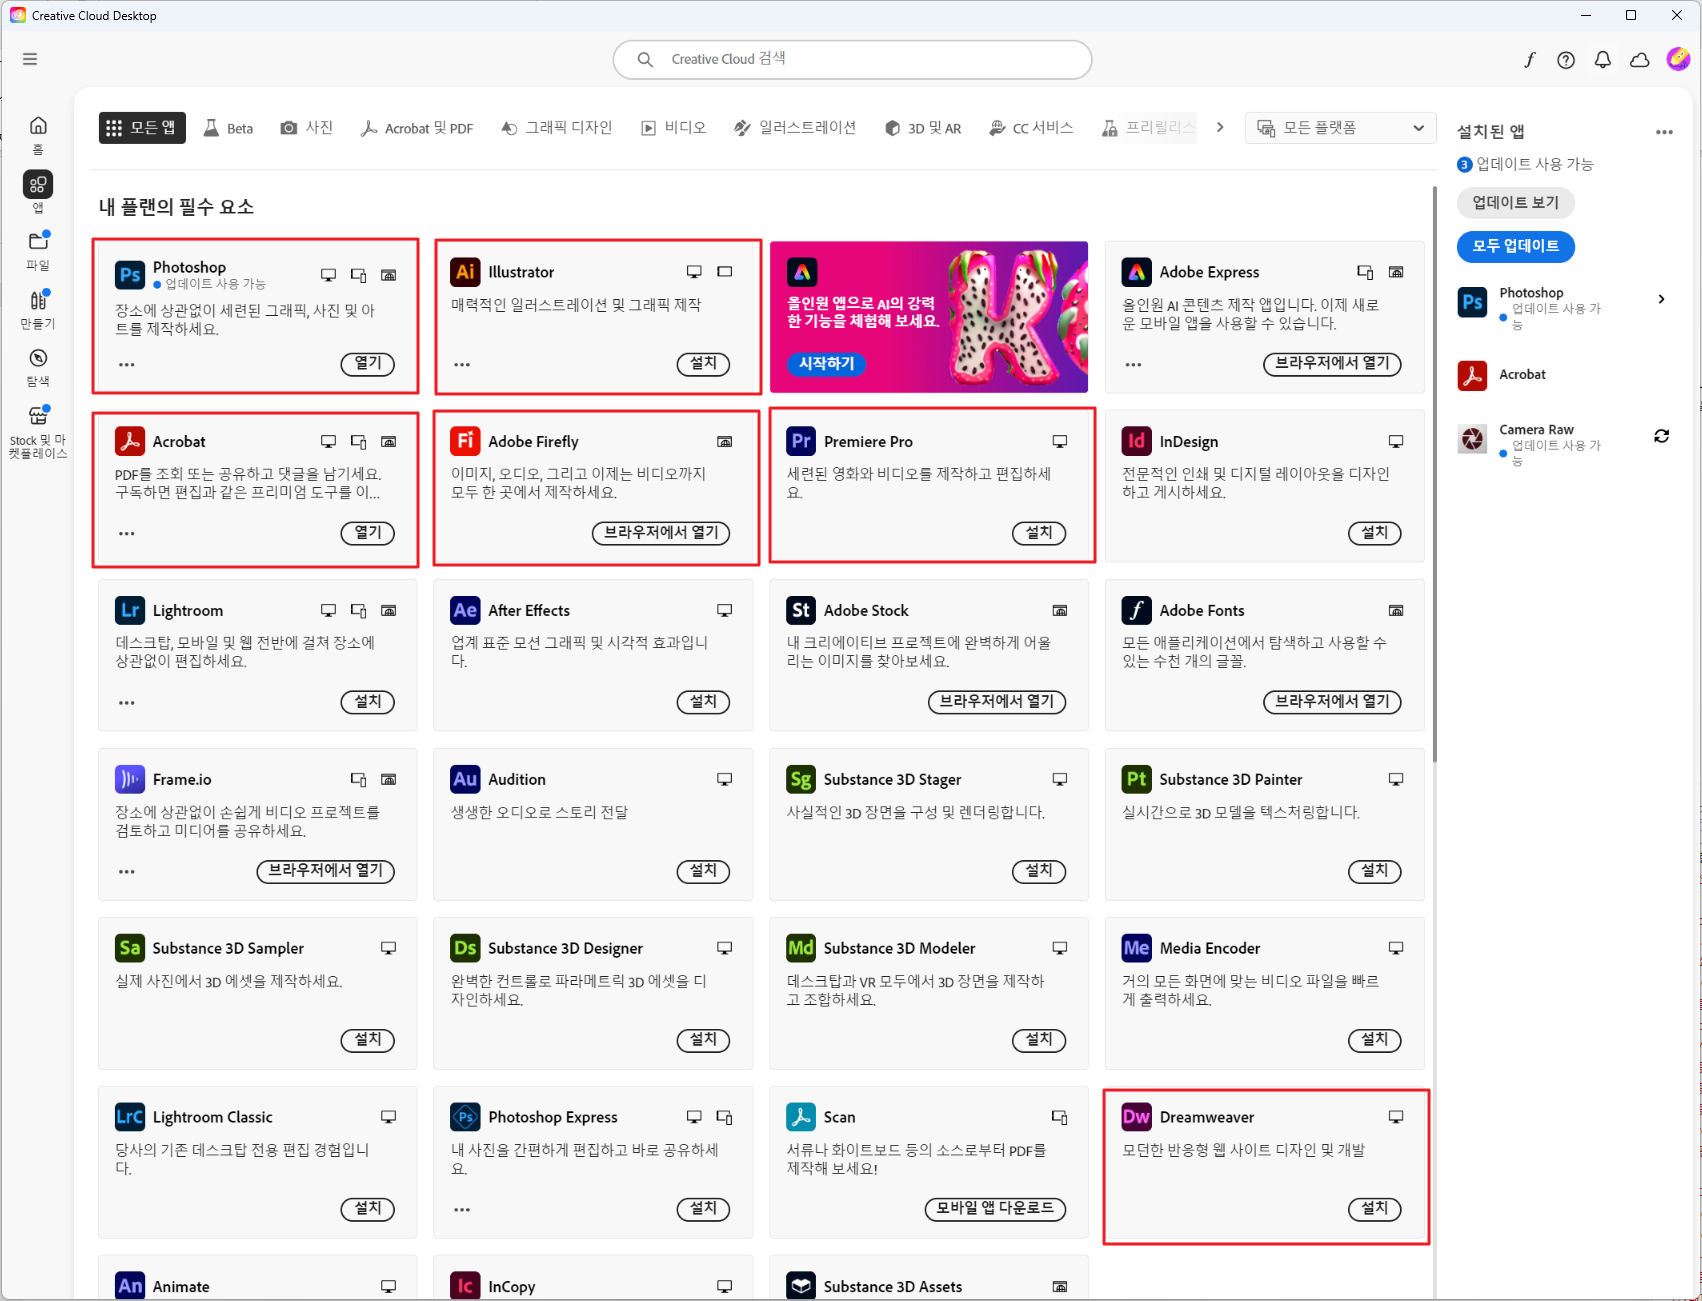
Task: Click Scan's mobile app download button
Action: click(x=995, y=1209)
